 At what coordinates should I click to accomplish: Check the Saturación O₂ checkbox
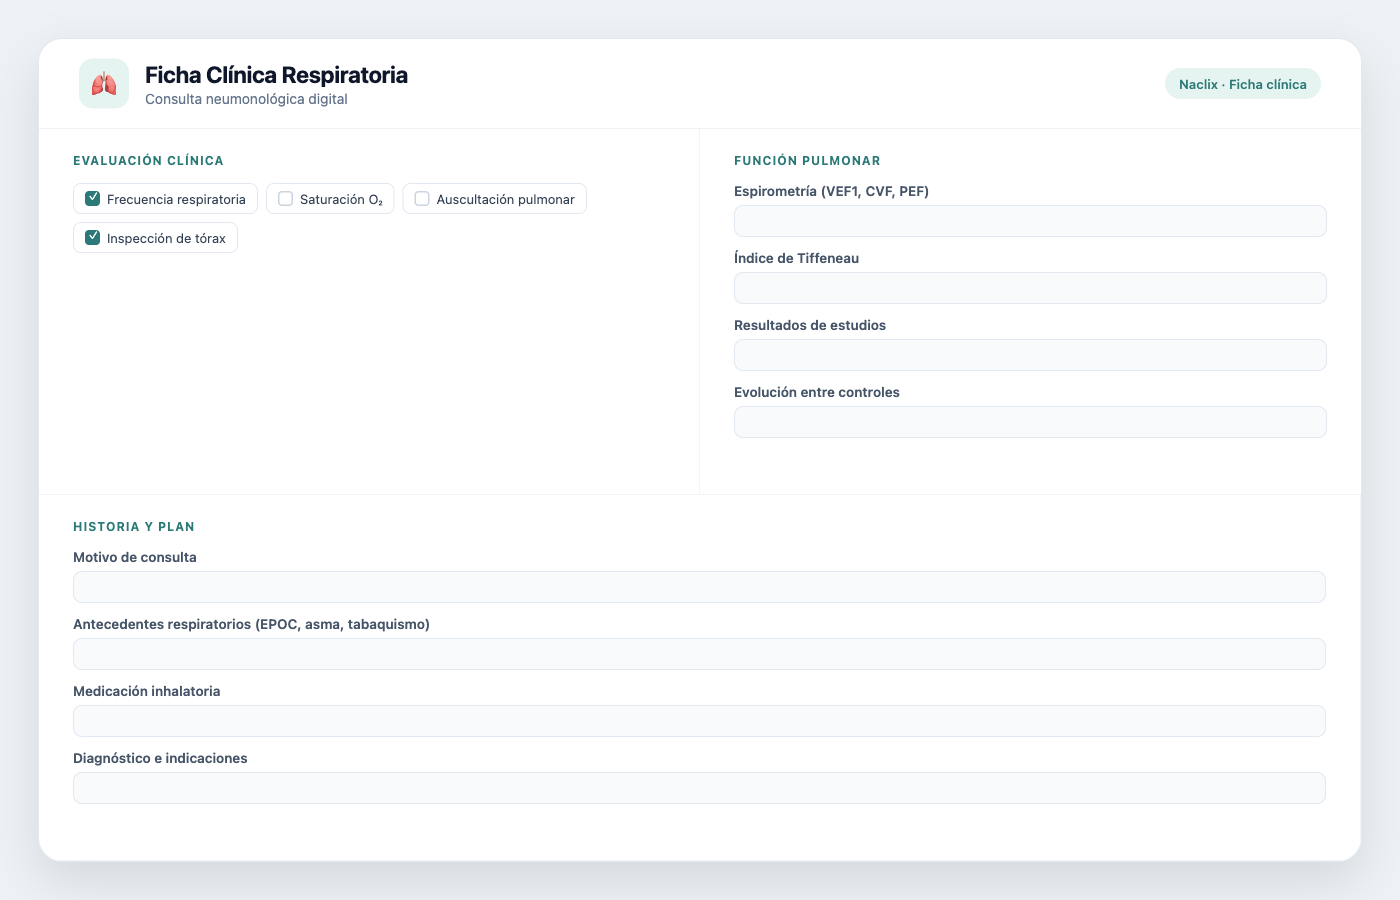tap(286, 199)
